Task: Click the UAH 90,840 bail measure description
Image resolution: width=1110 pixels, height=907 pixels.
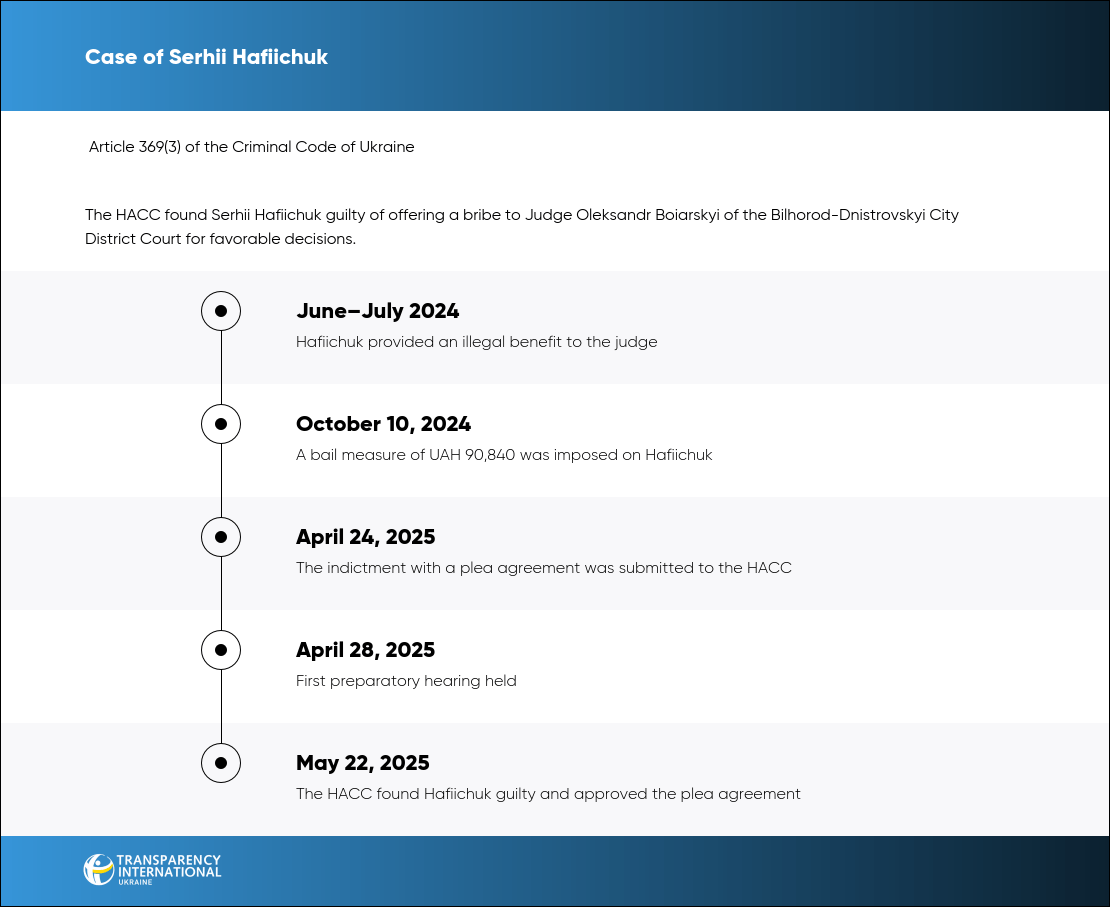Action: click(x=504, y=455)
